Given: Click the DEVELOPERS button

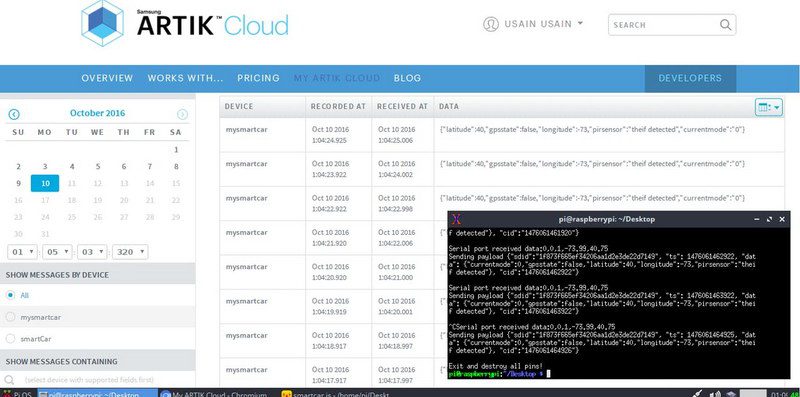Looking at the screenshot, I should (x=690, y=79).
